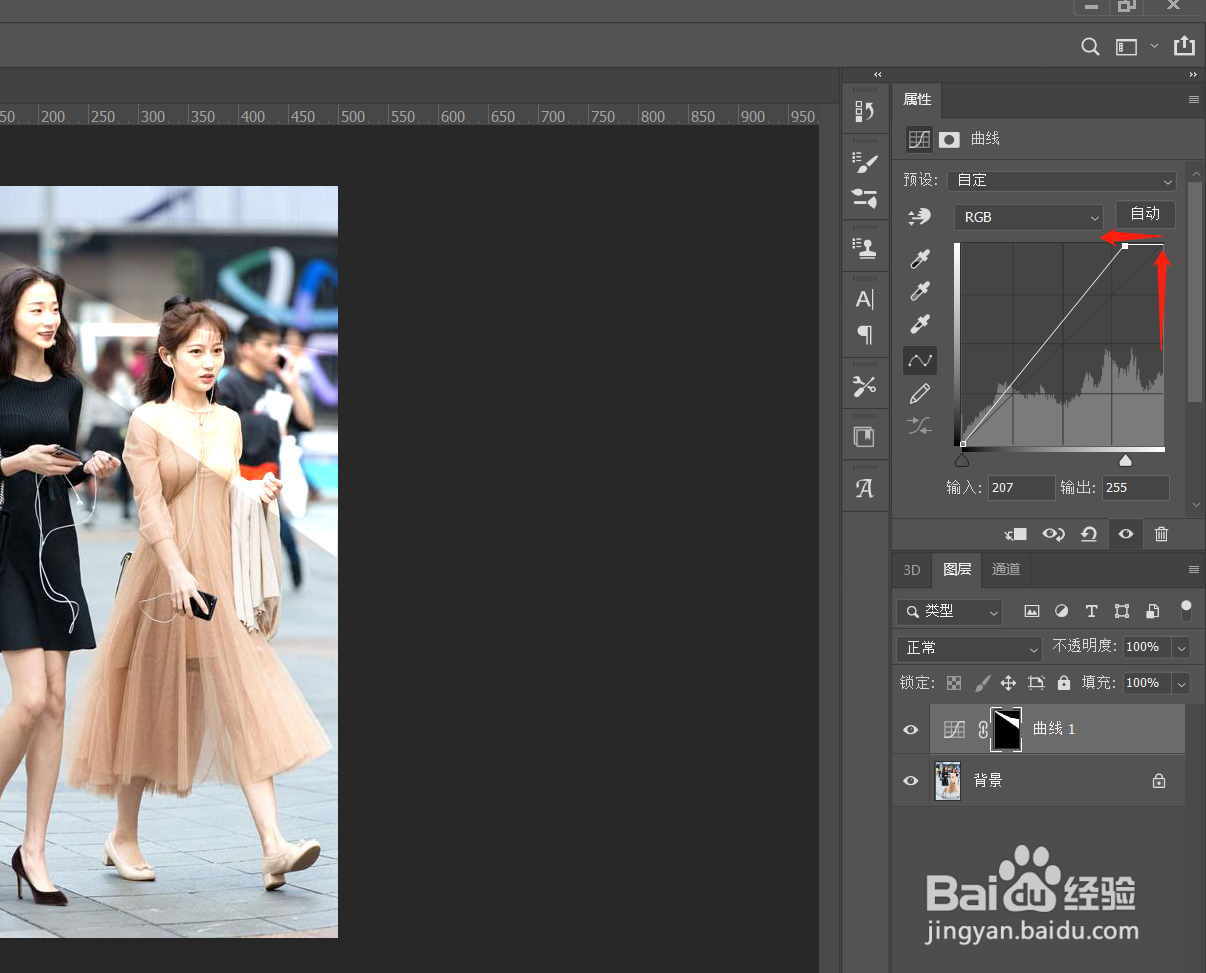This screenshot has width=1206, height=973.
Task: Reset curves to adjustment defaults
Action: click(1089, 534)
